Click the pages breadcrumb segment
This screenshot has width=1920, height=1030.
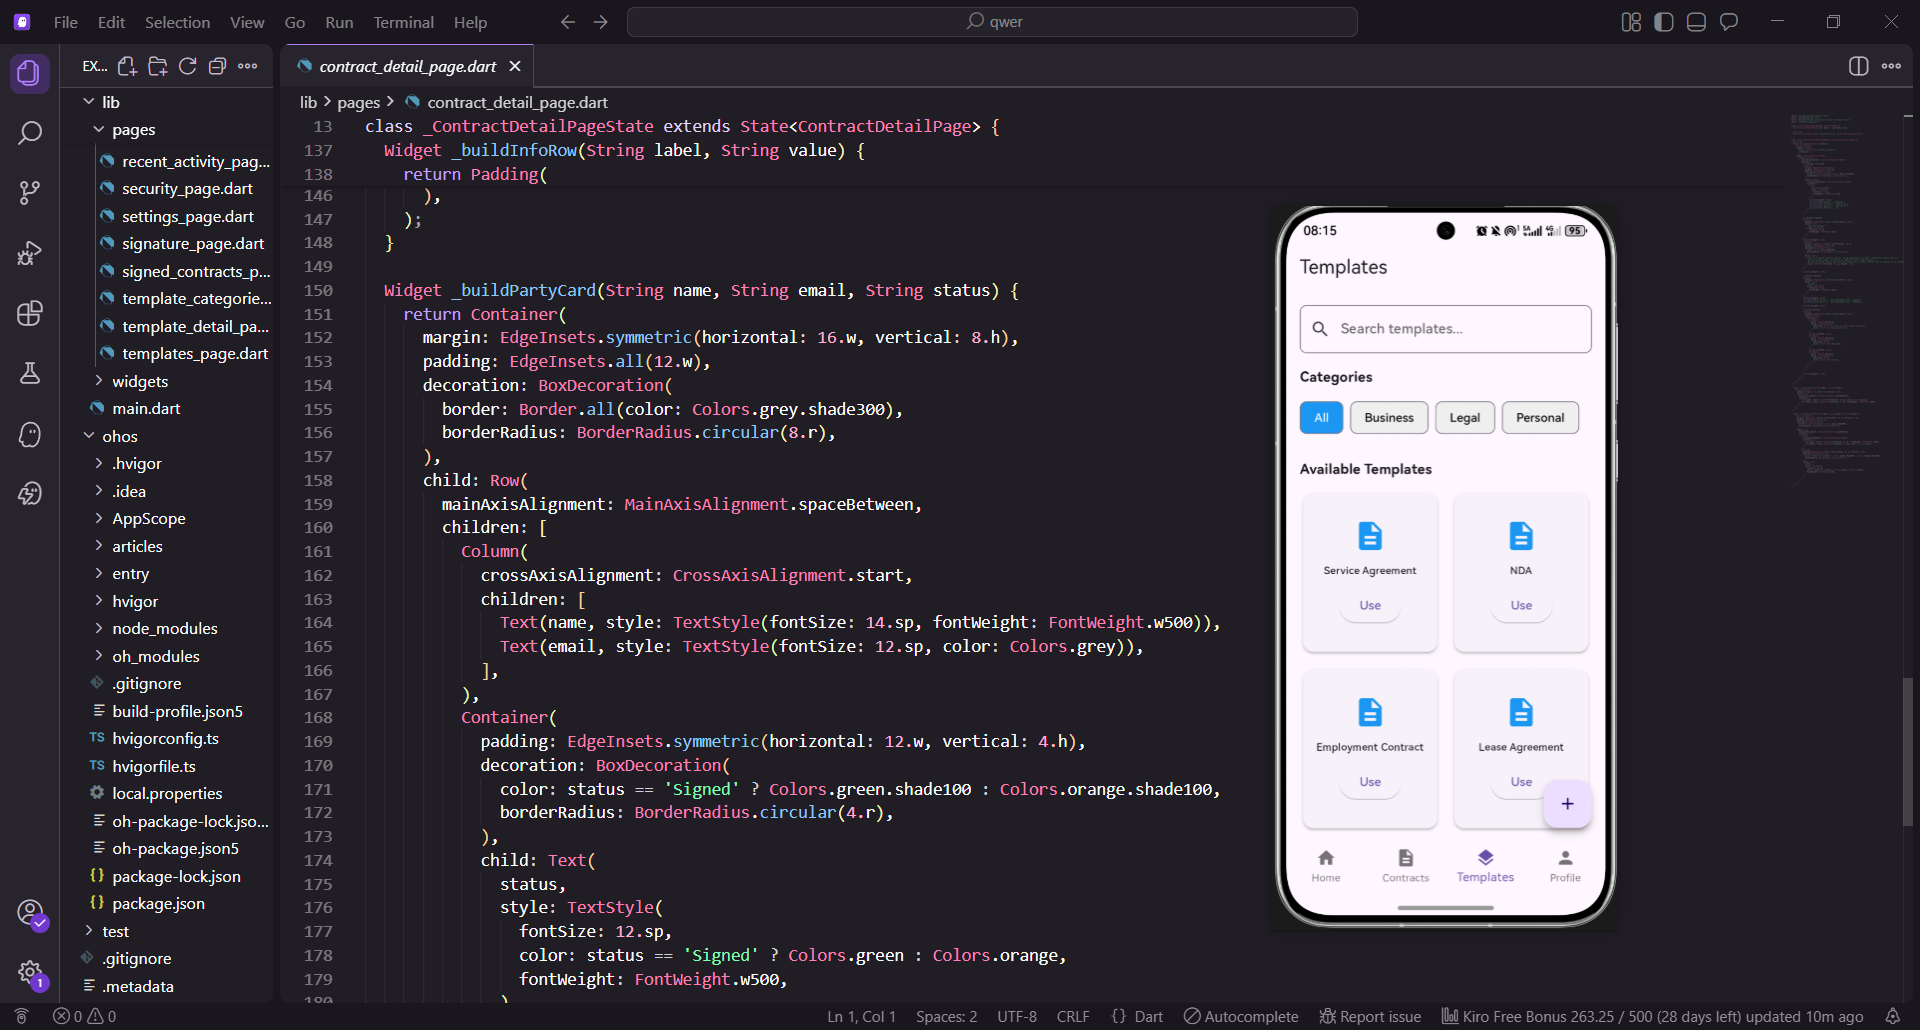[358, 102]
